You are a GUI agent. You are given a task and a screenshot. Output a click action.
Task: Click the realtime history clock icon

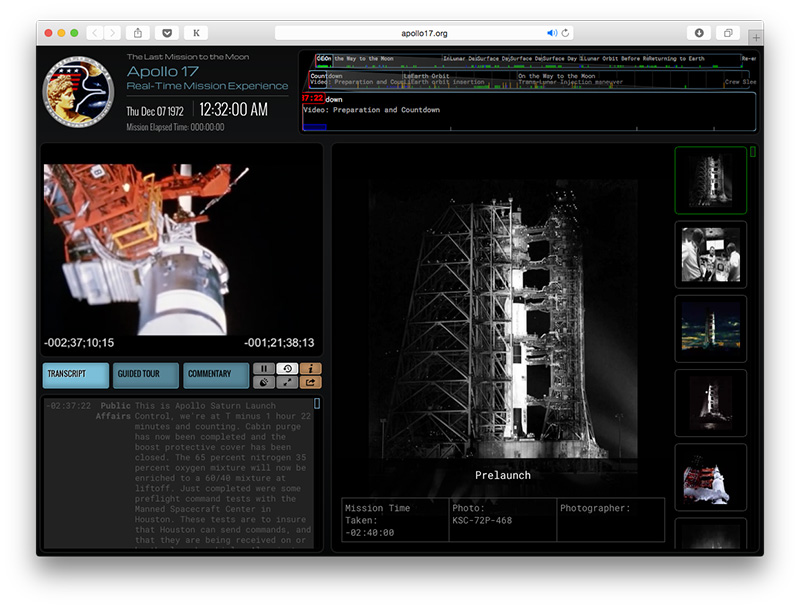tap(287, 368)
